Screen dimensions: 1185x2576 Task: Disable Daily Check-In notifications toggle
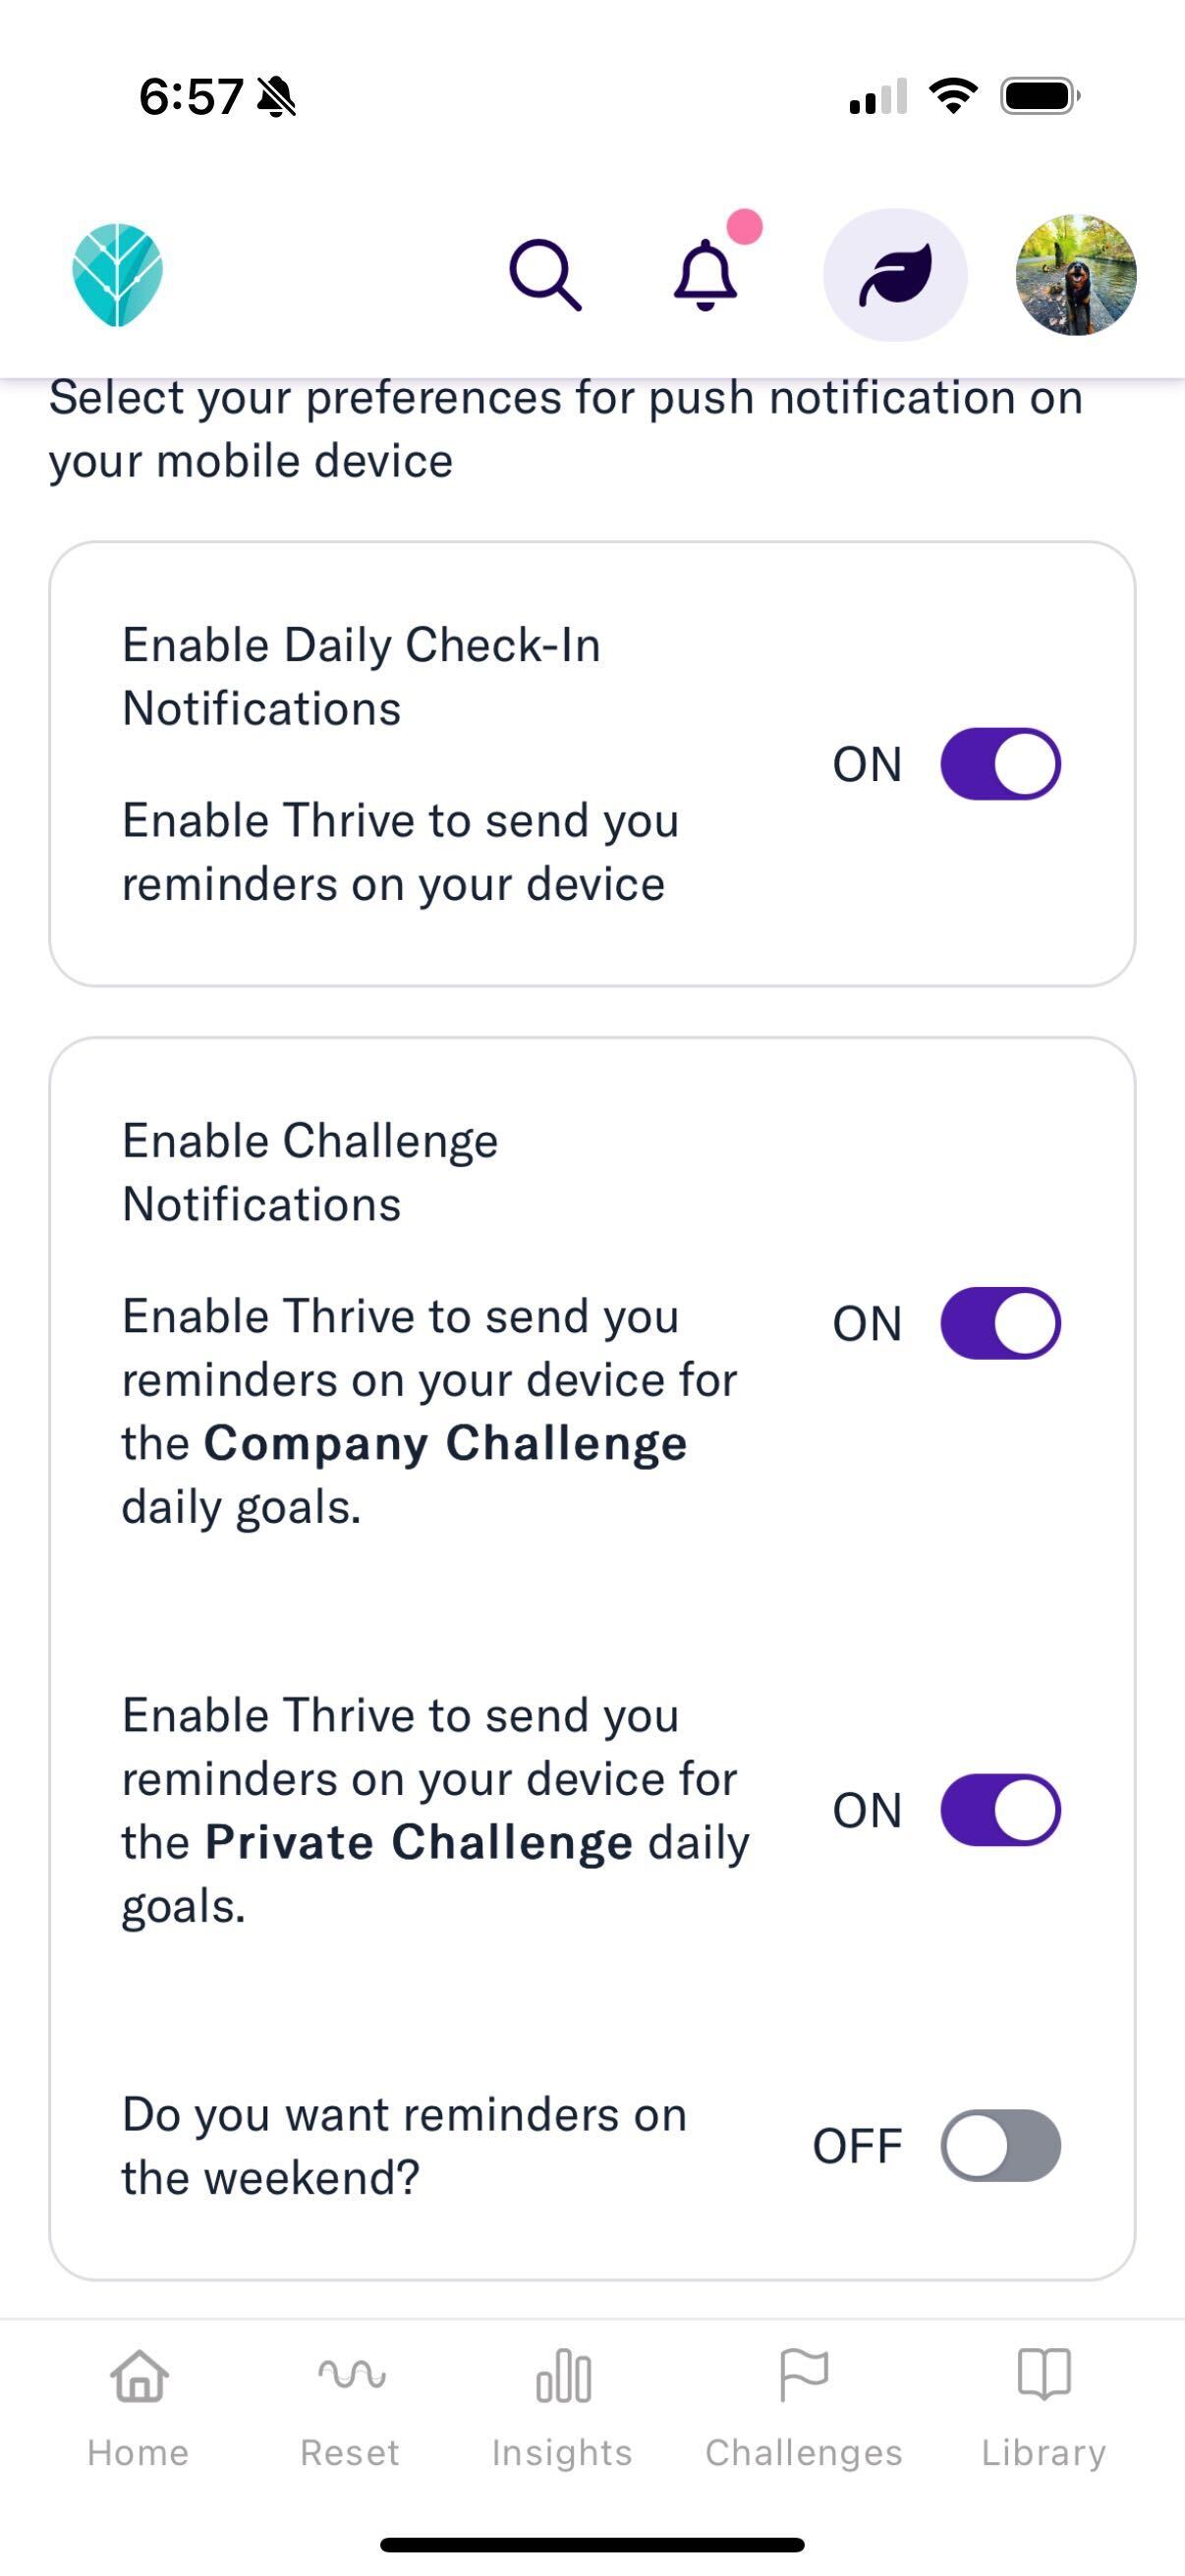1000,764
